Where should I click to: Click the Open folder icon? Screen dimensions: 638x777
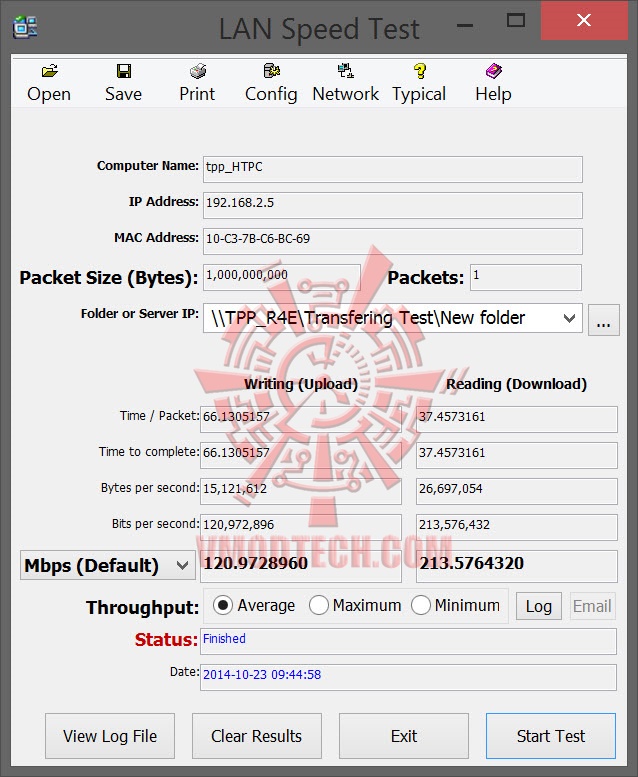[49, 71]
